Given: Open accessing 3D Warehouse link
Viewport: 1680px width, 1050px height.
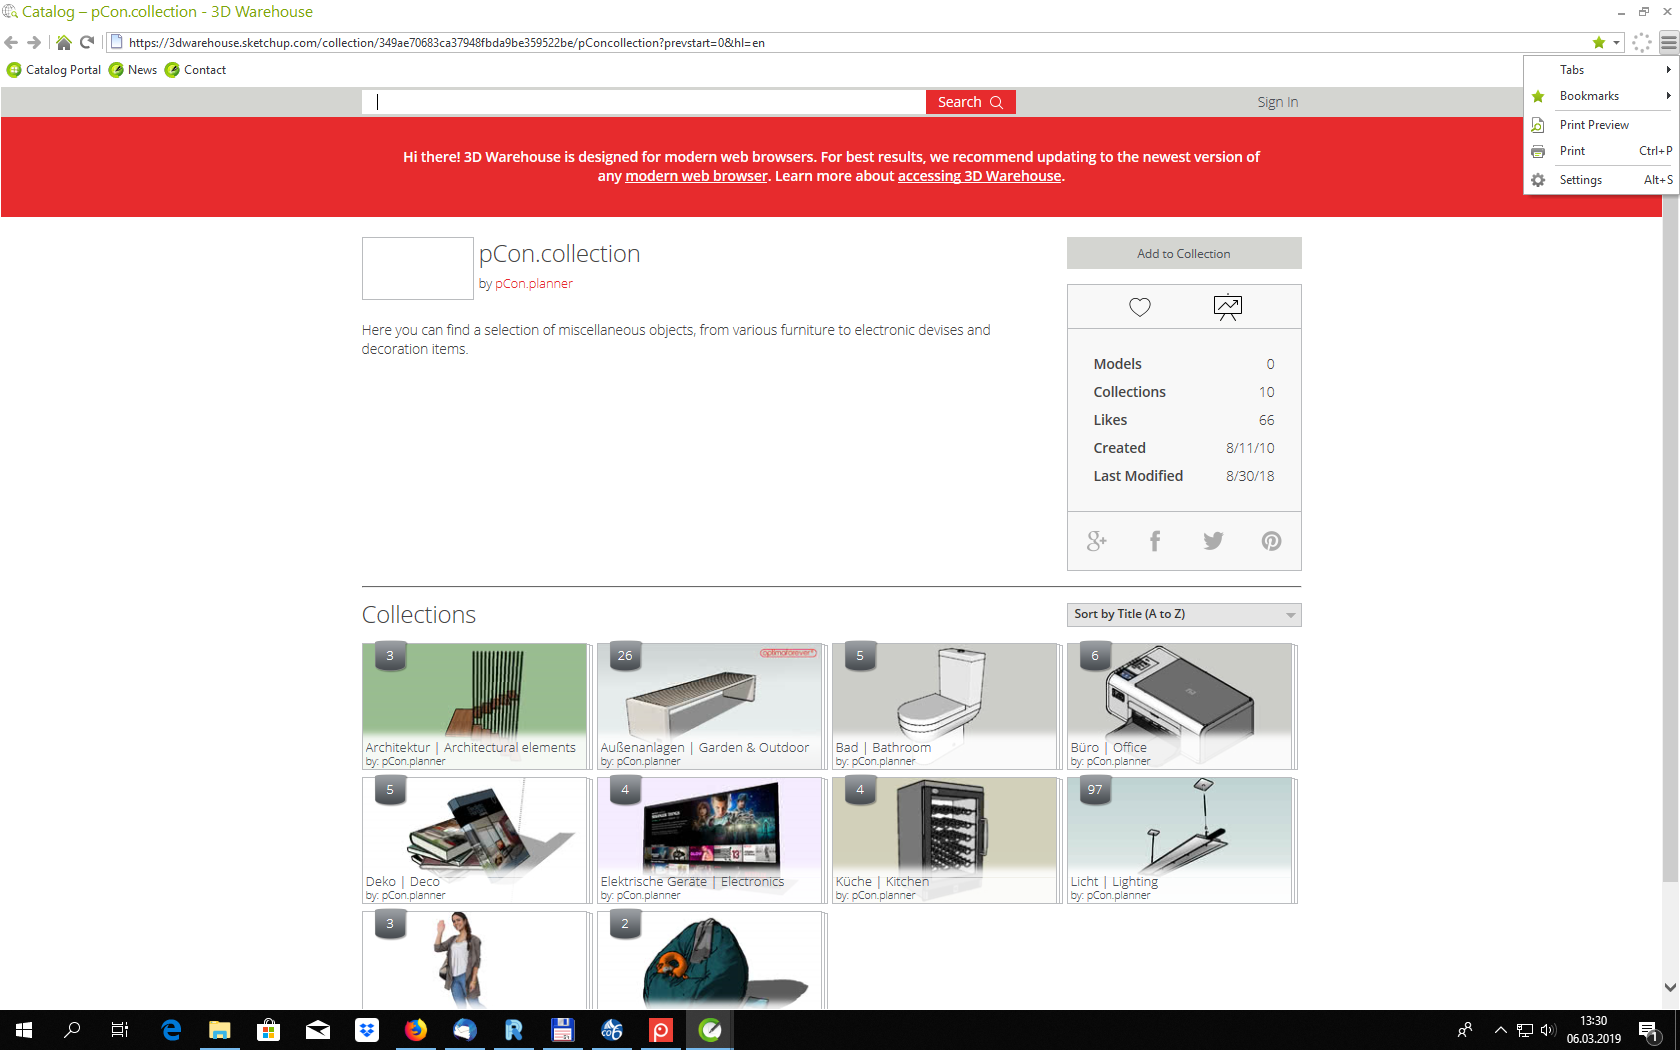Looking at the screenshot, I should 979,176.
